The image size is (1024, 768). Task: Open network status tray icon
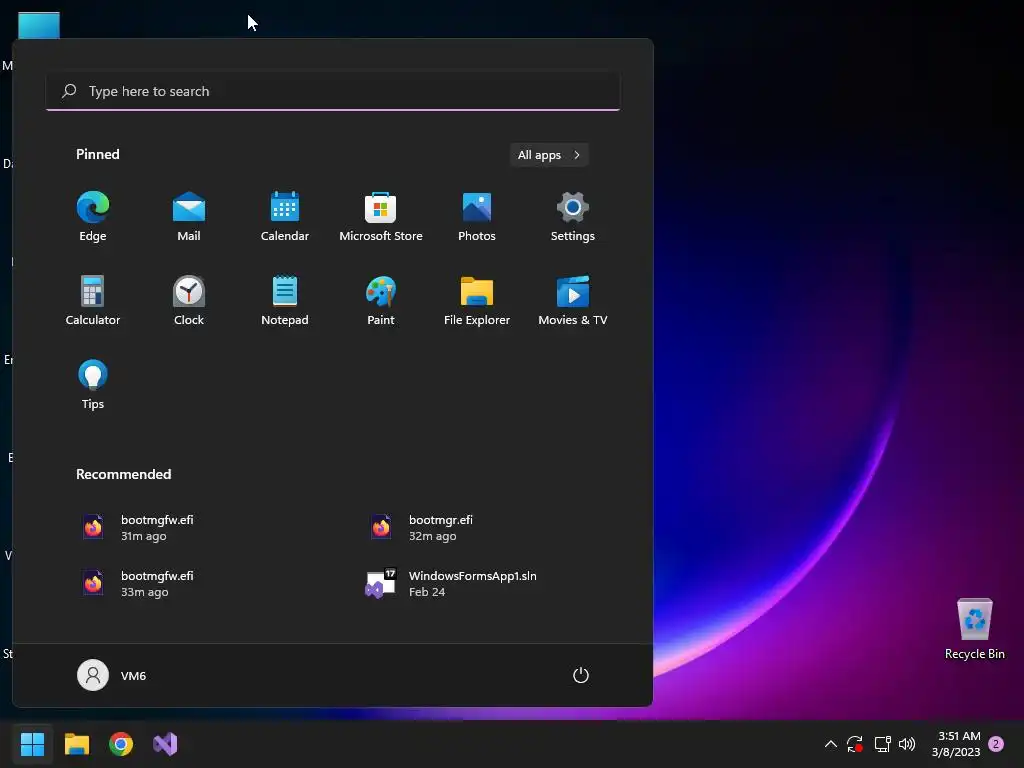coord(882,744)
